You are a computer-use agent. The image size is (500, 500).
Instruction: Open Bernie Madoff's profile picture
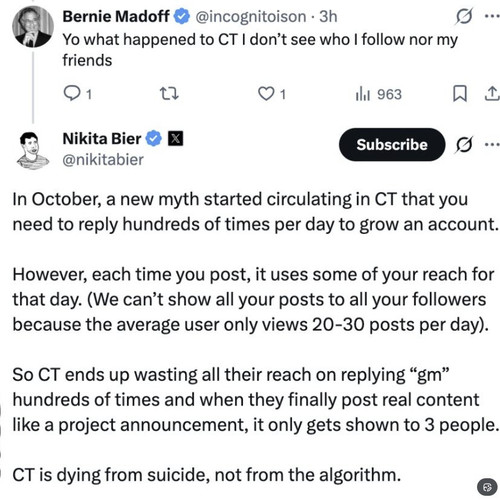pos(33,26)
